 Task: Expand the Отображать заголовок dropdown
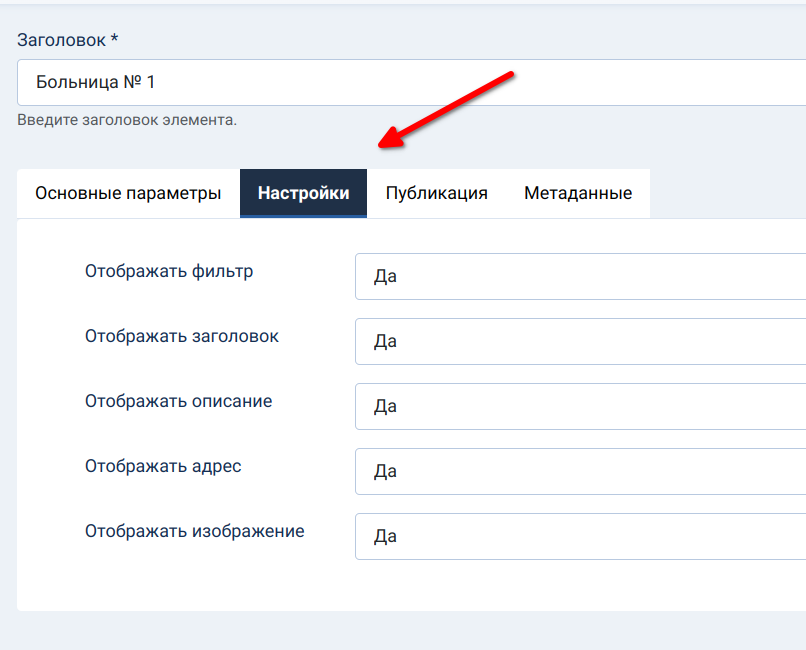pyautogui.click(x=580, y=341)
